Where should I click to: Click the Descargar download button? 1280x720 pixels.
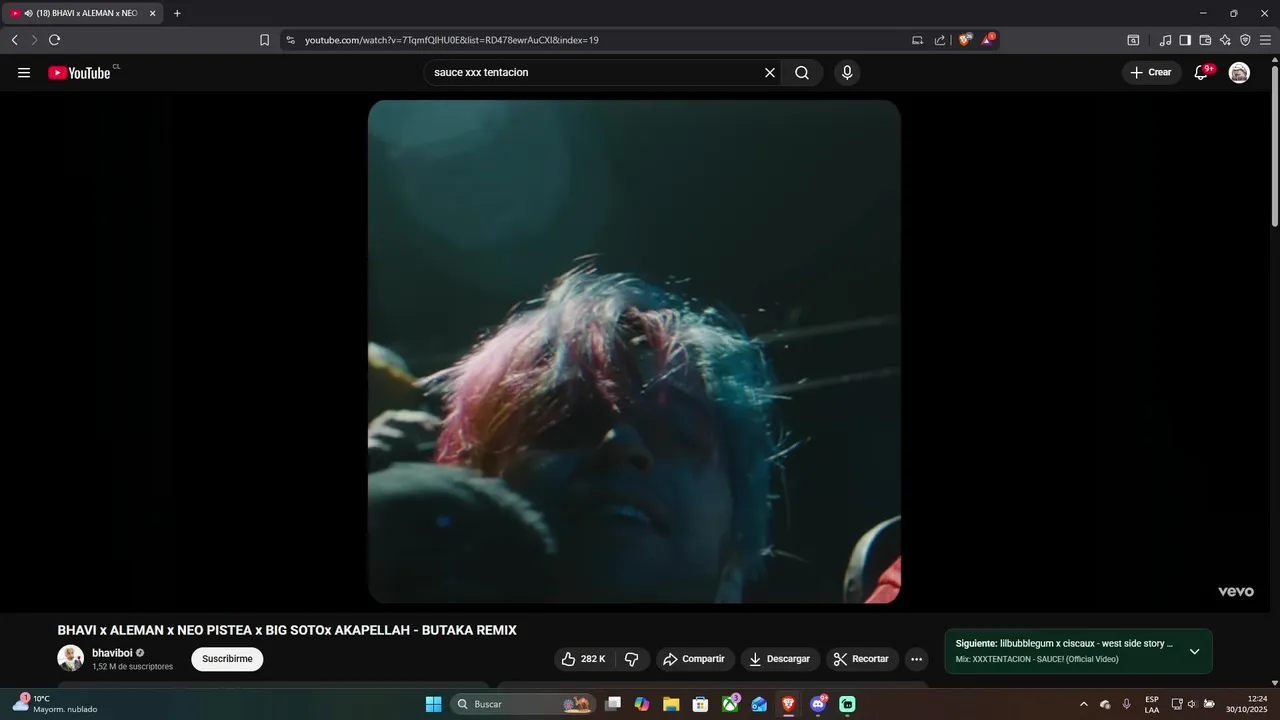point(780,659)
